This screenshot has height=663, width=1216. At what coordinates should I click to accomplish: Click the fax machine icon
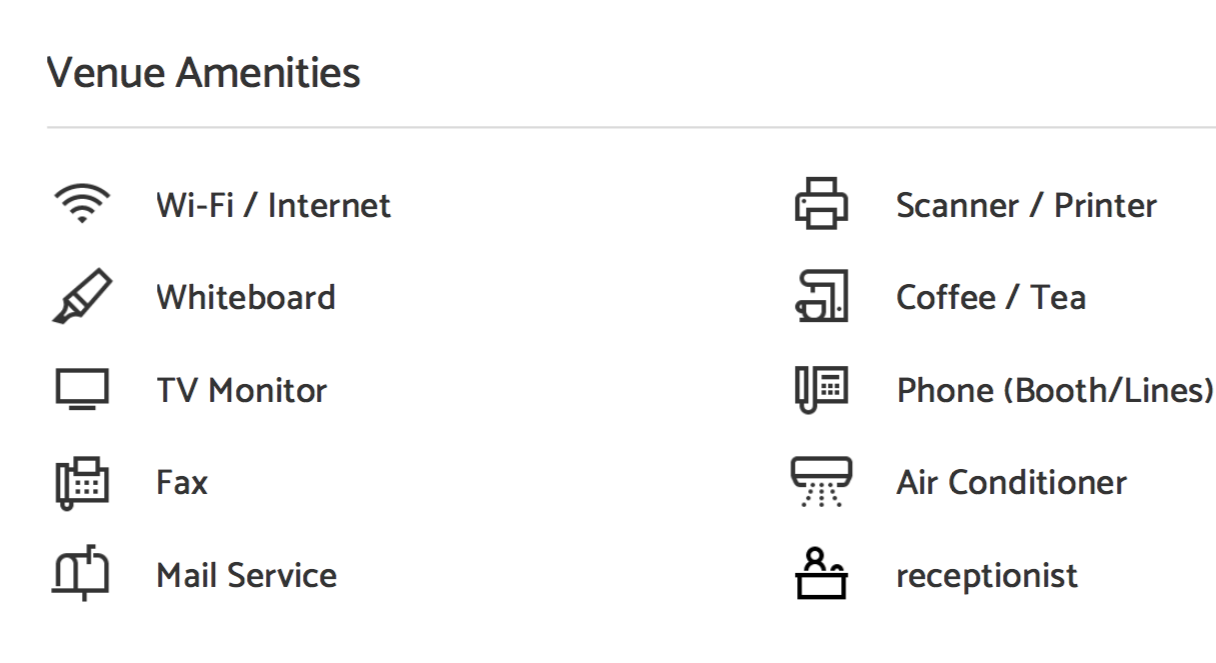click(x=81, y=483)
